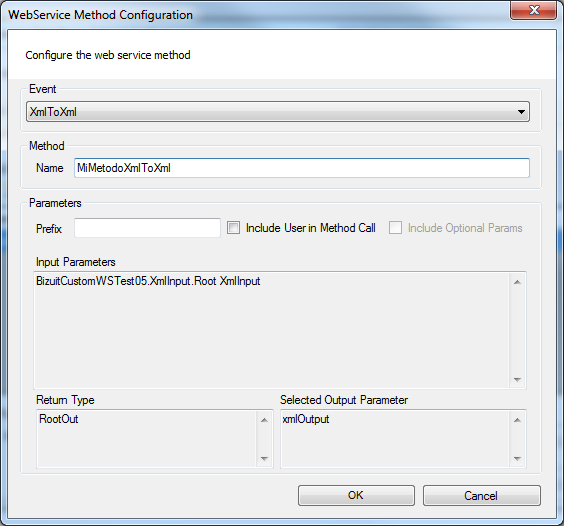Click the Prefix input box

pos(147,228)
